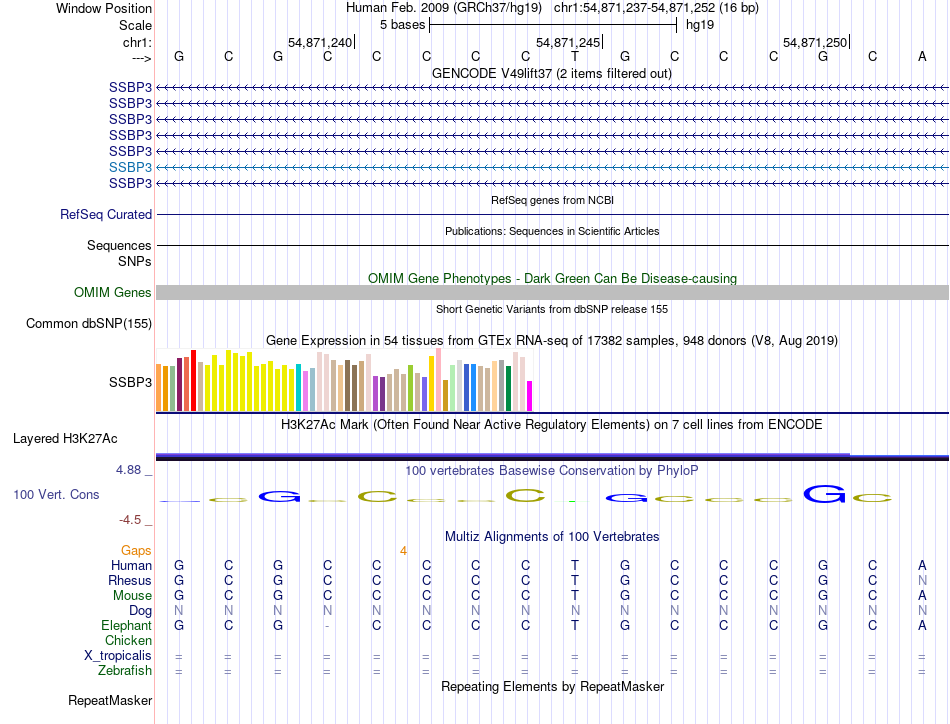
Task: Click the hg19 label beside scale bar
Action: (700, 25)
